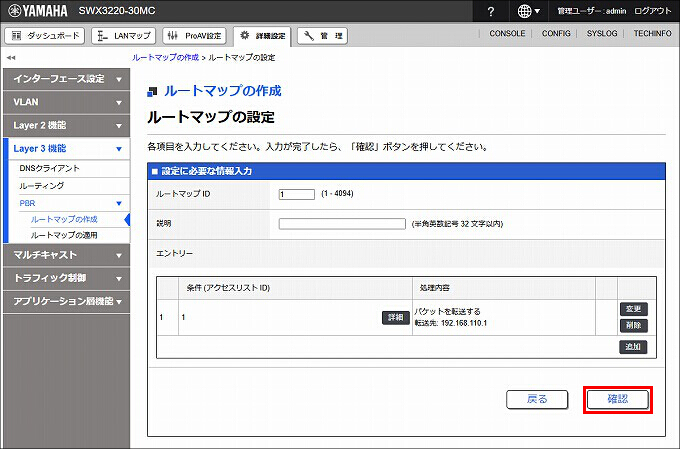Open the LANマップ tab
The image size is (680, 449).
coord(123,36)
